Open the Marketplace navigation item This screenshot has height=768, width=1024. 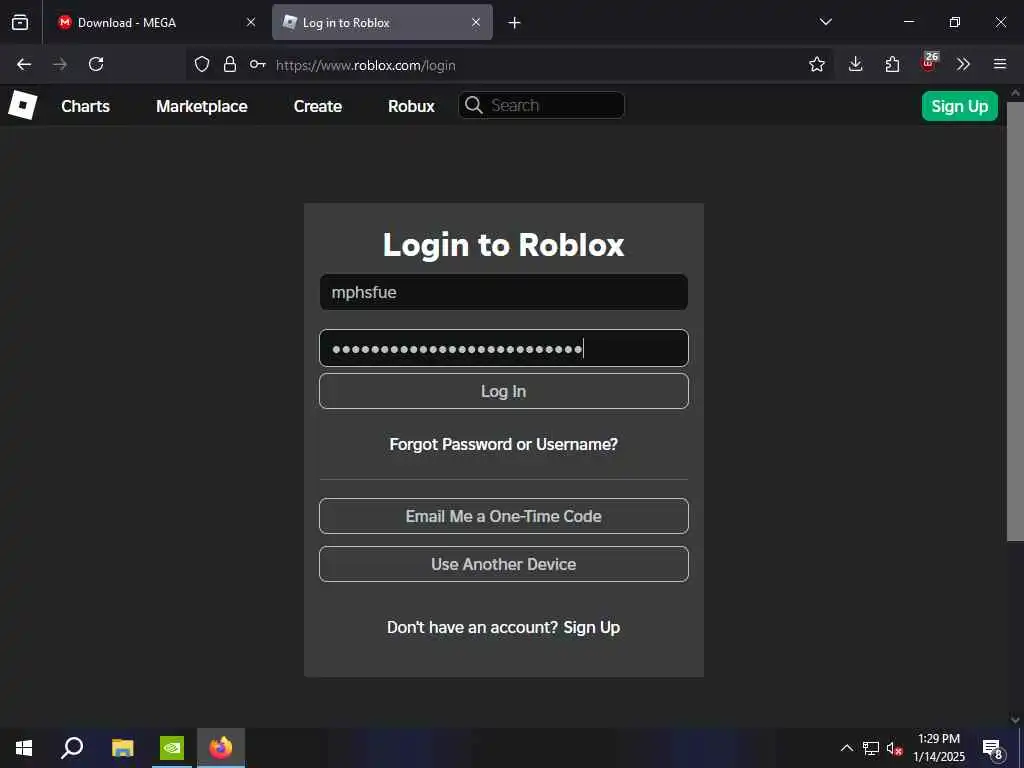coord(202,106)
